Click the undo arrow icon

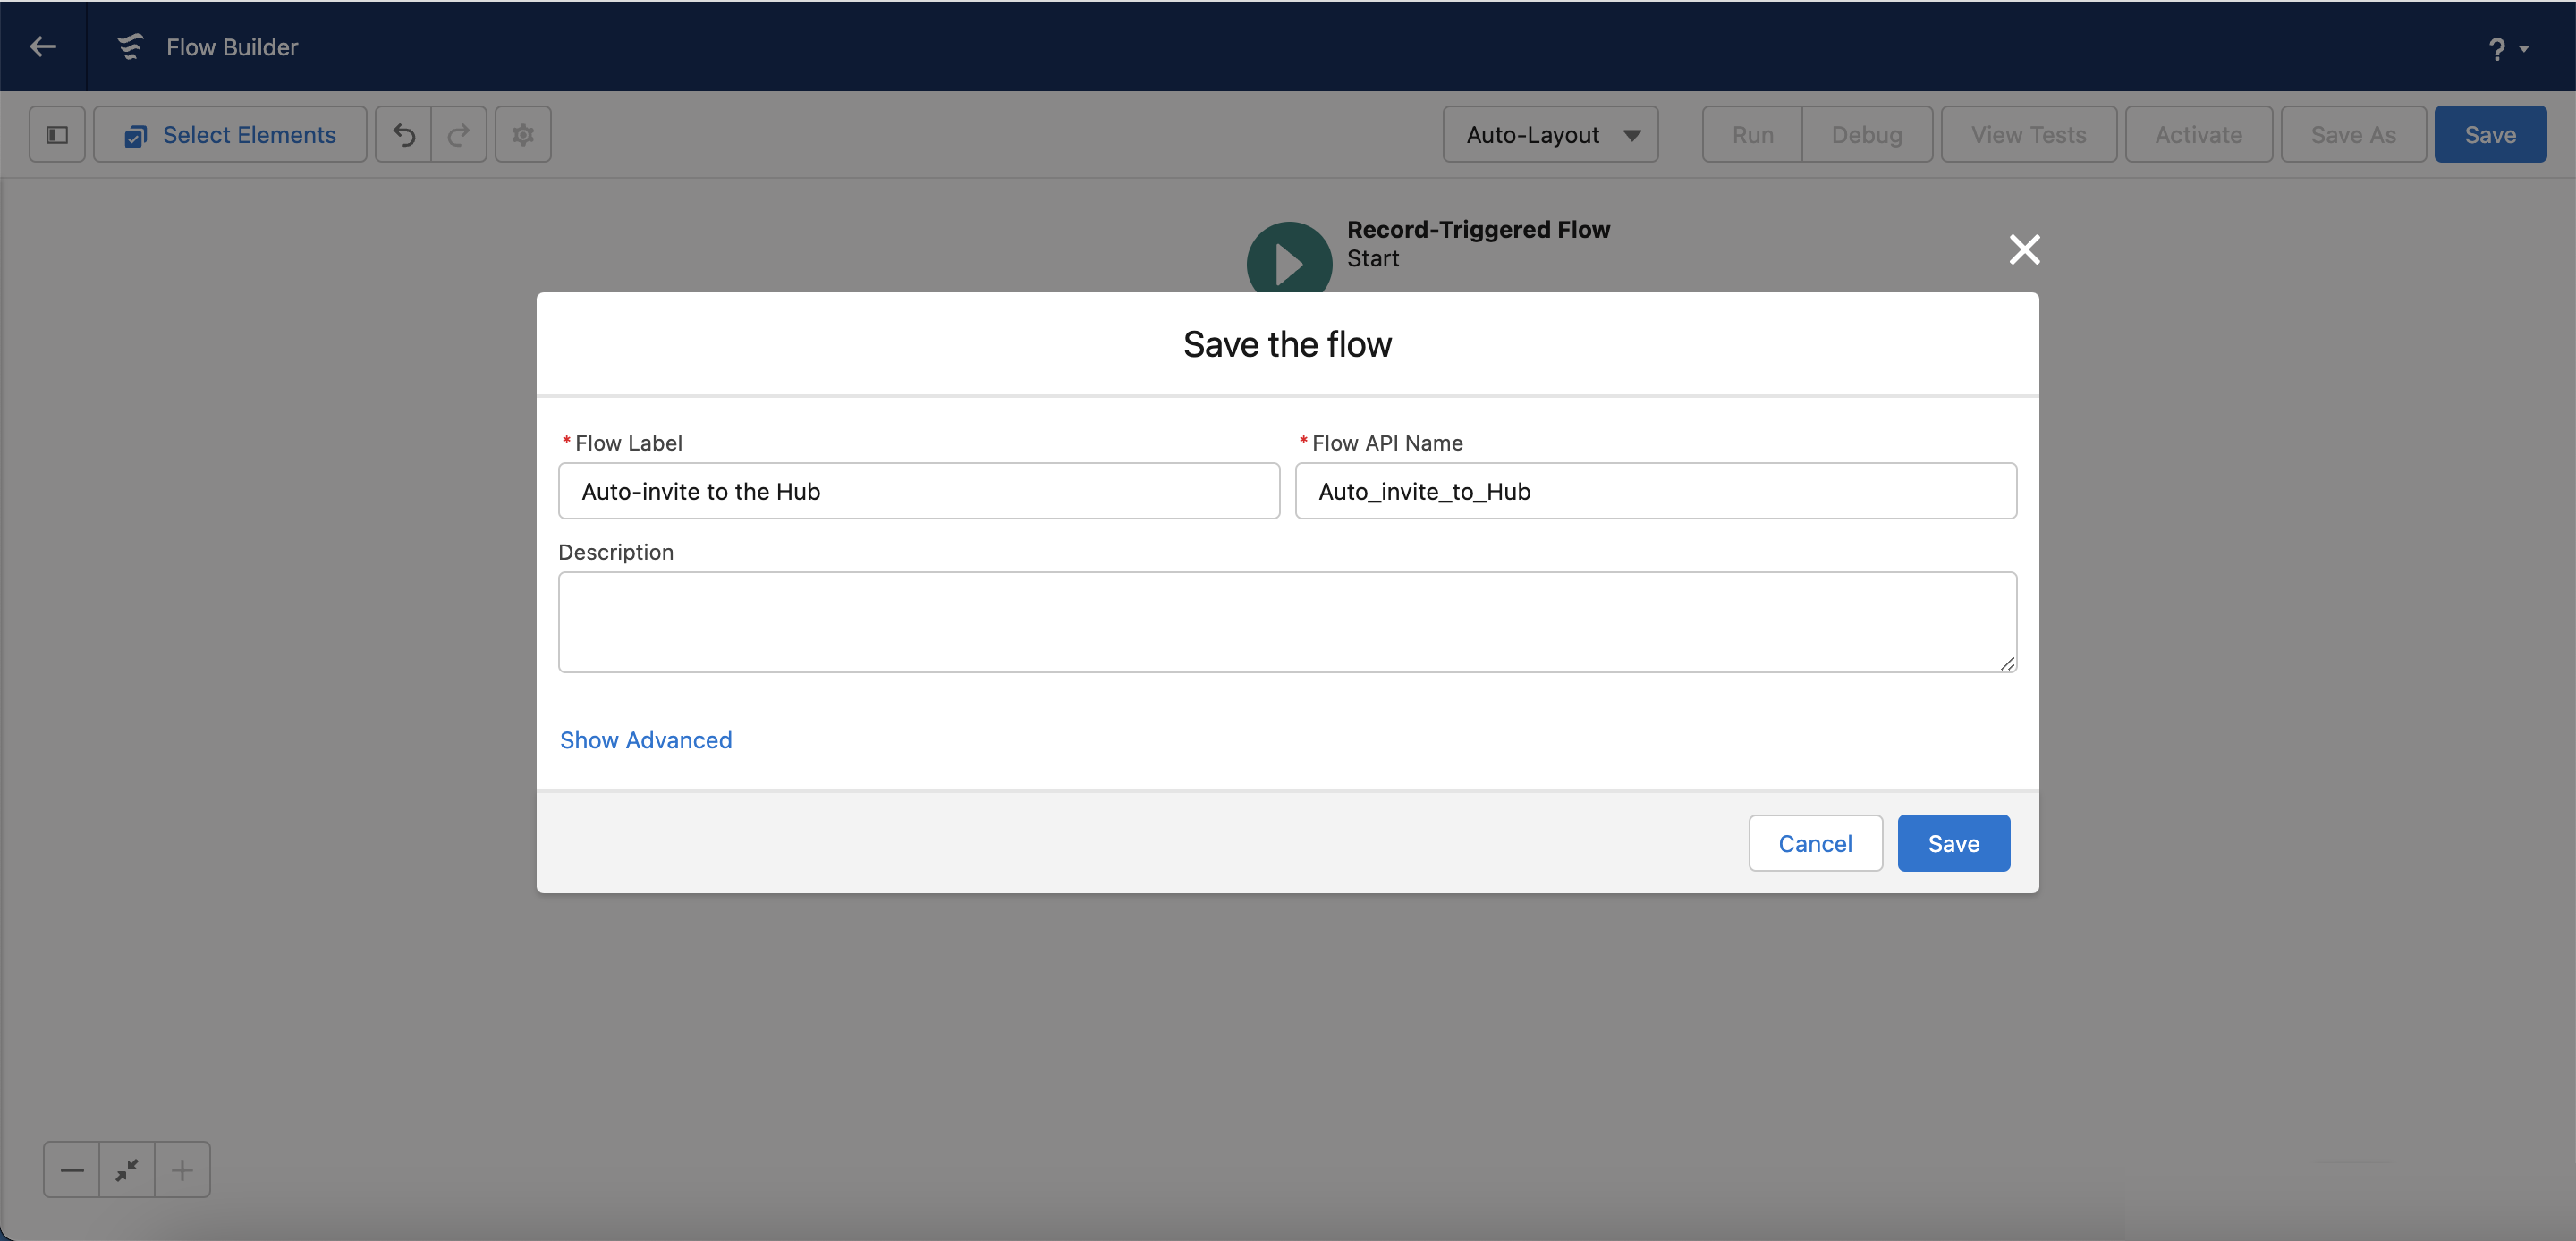[x=404, y=134]
